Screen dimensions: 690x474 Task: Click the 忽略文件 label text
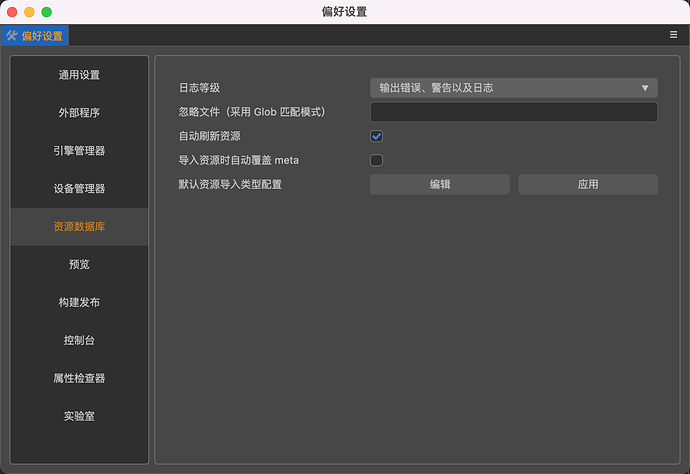pos(252,112)
